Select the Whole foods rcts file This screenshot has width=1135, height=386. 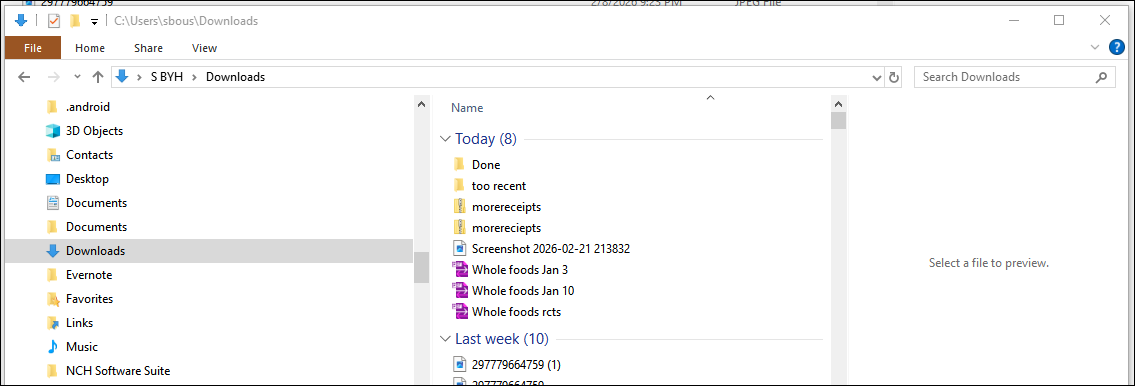[x=516, y=312]
